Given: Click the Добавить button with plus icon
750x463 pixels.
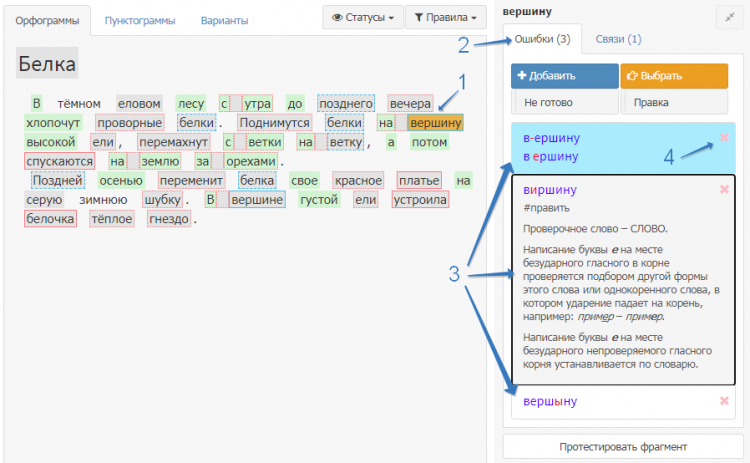Looking at the screenshot, I should (x=564, y=76).
